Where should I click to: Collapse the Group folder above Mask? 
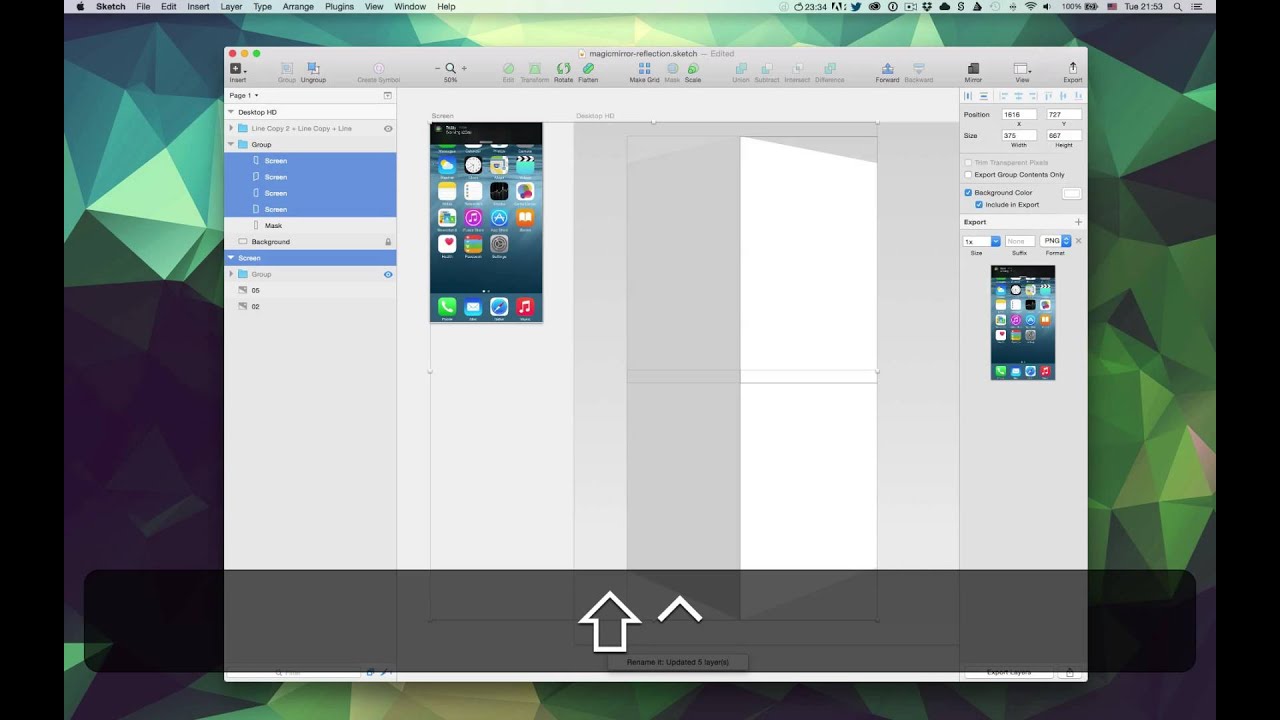tap(231, 144)
